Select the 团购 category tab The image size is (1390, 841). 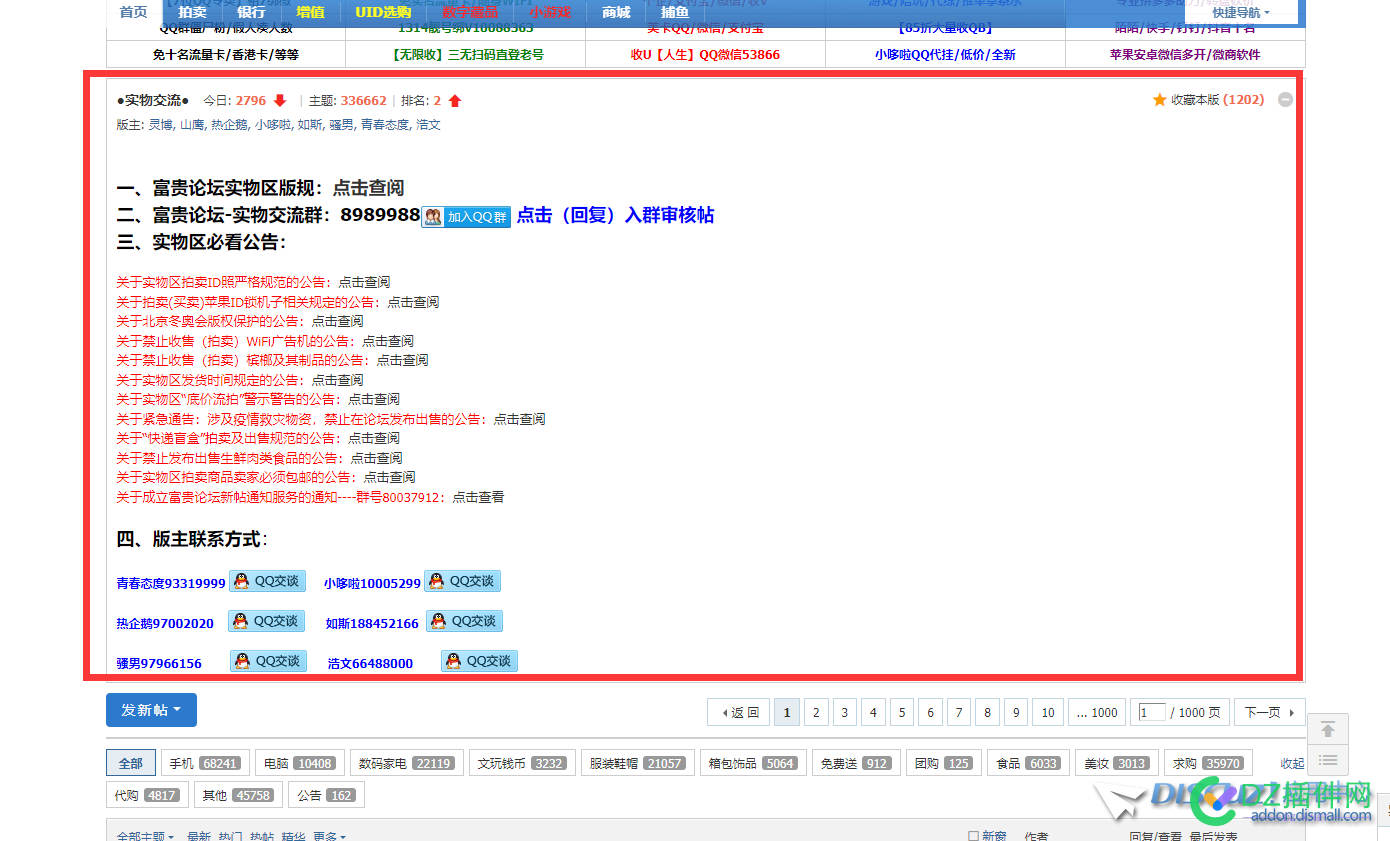(944, 763)
